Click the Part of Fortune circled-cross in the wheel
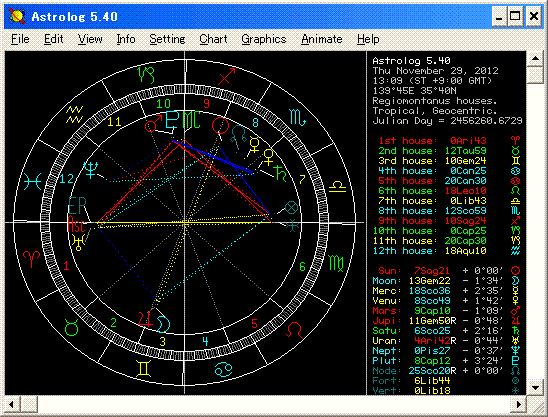Screen dimensions: 548x417 291,208
